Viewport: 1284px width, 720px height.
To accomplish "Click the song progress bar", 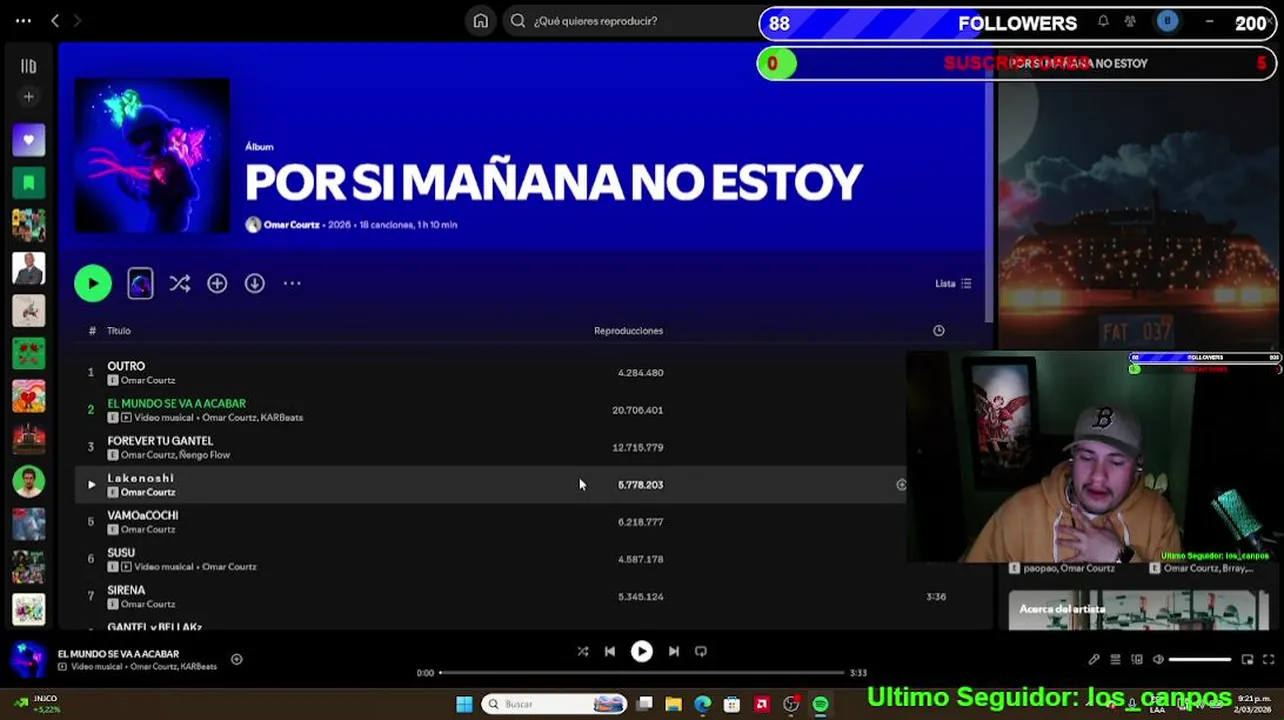I will 641,673.
